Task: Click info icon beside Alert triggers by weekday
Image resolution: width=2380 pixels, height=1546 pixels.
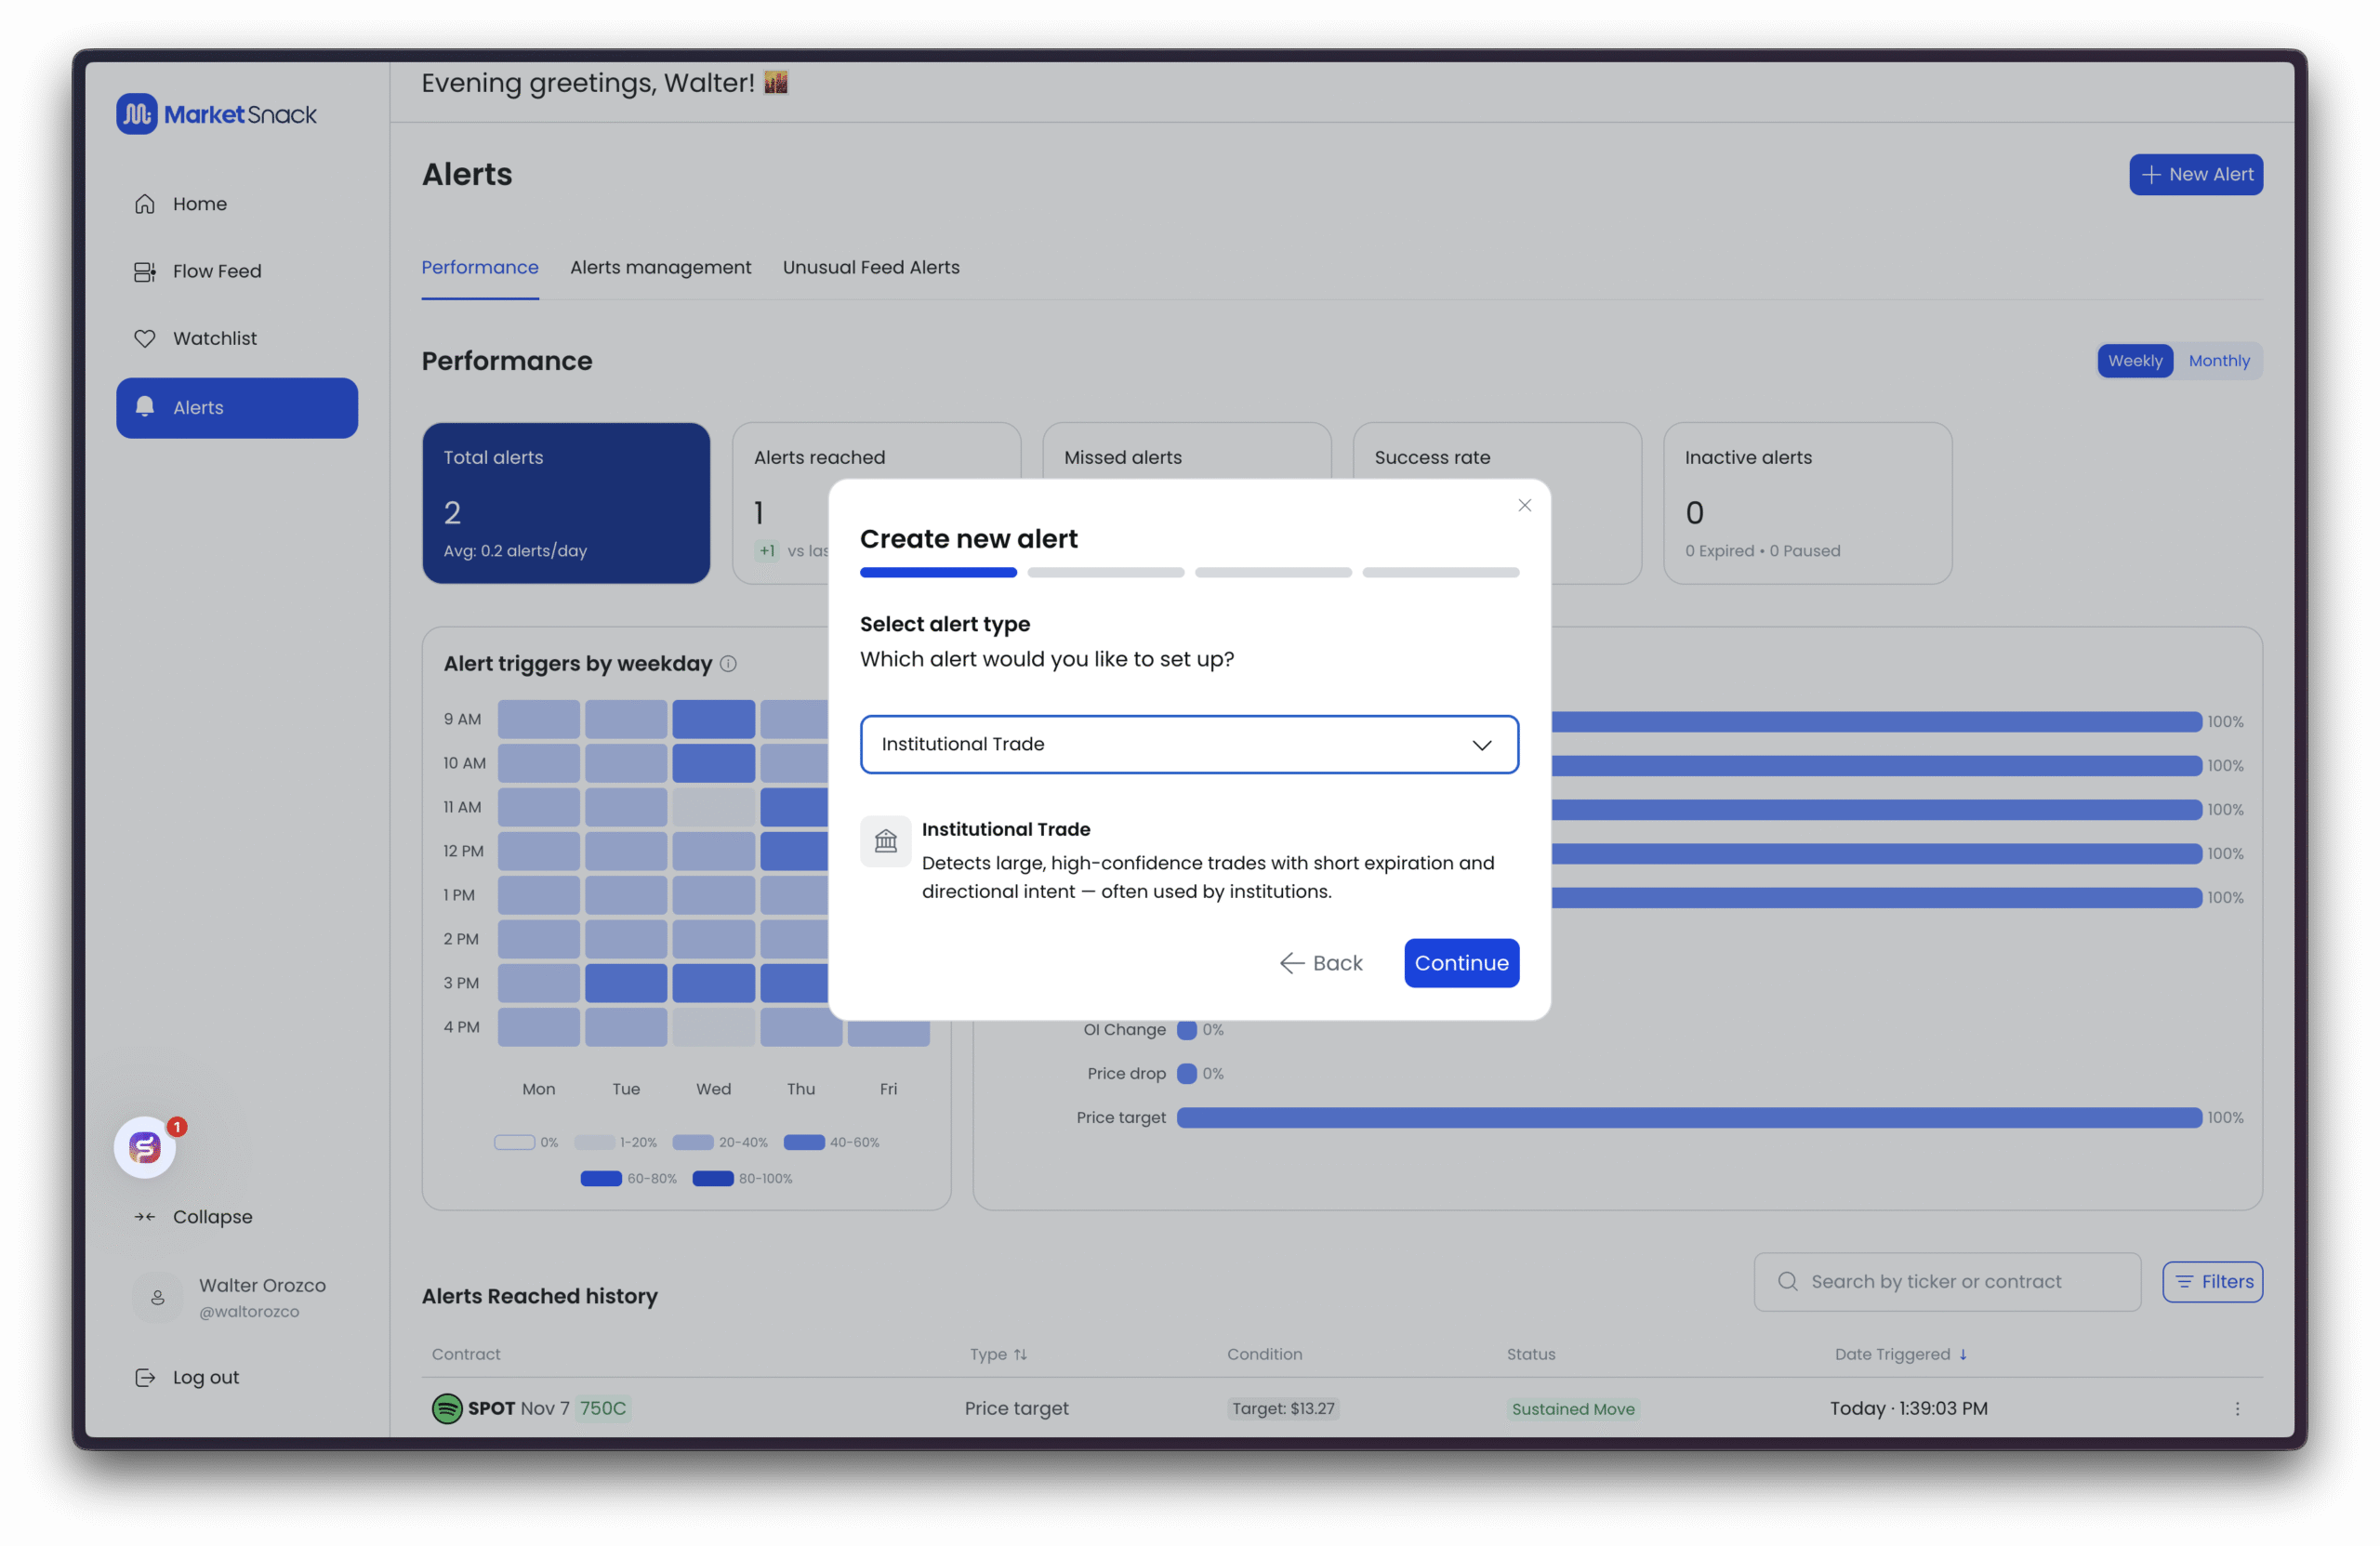Action: click(x=728, y=664)
